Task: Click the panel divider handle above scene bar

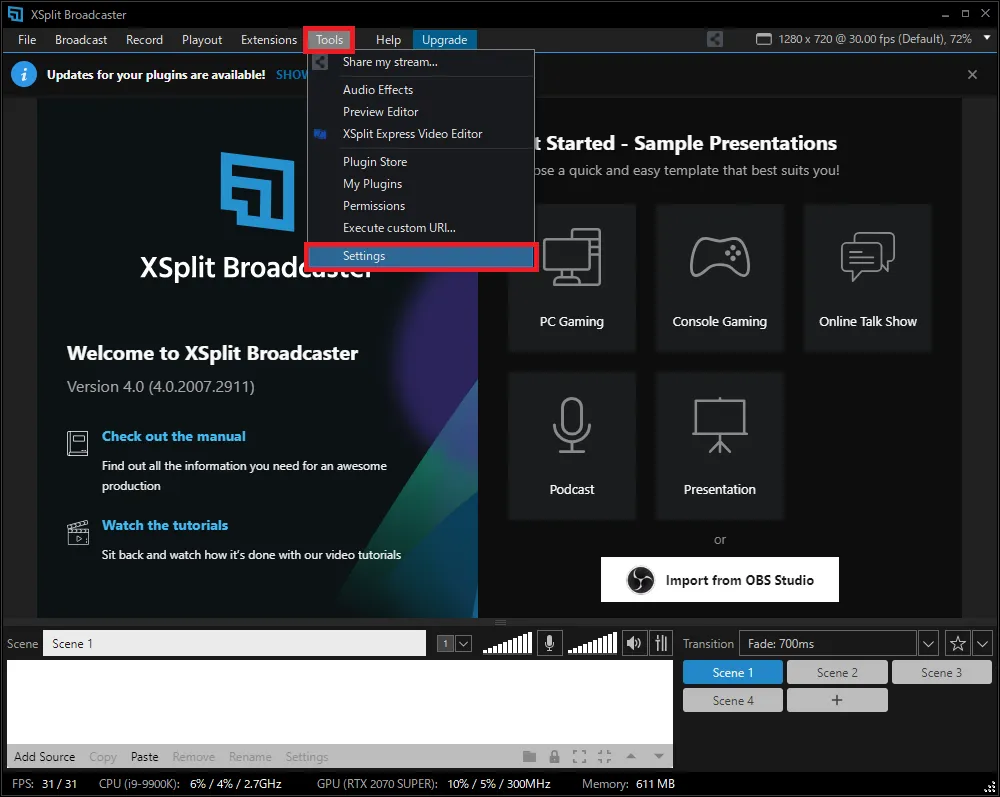Action: pos(501,622)
